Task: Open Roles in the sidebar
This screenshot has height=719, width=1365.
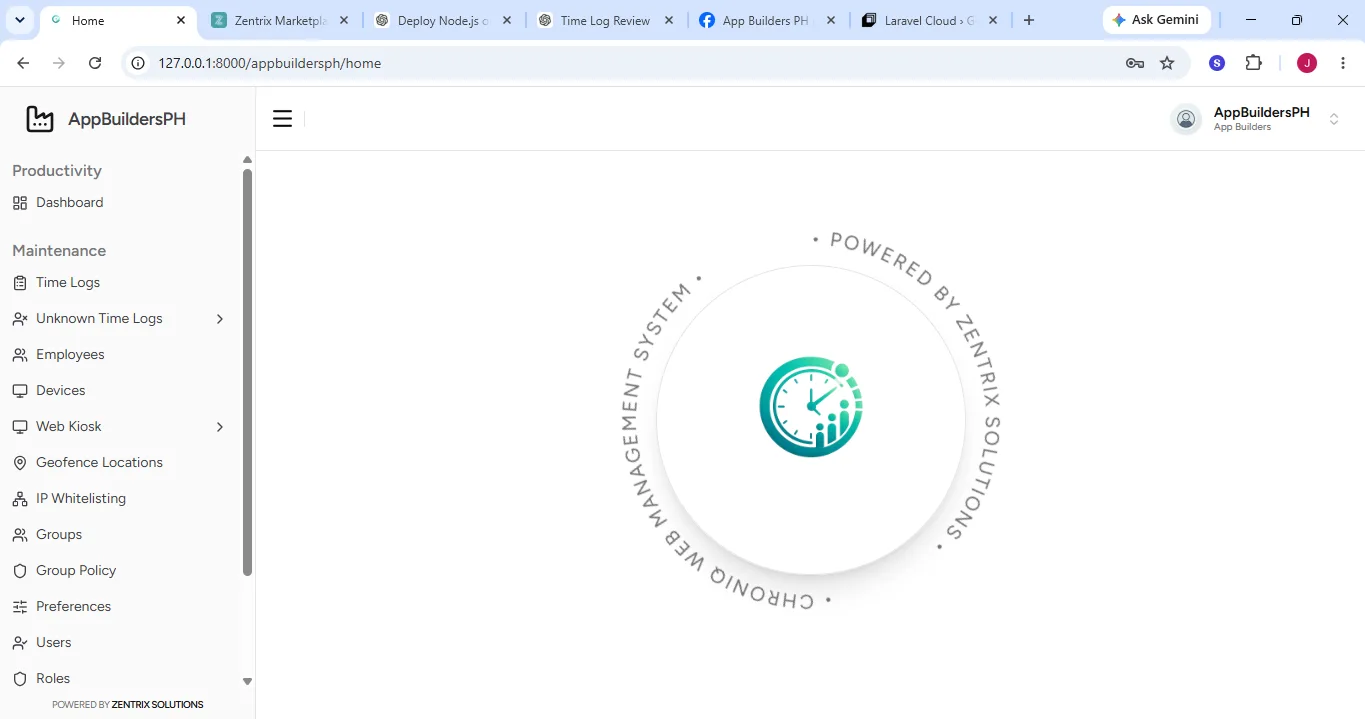Action: coord(120,679)
